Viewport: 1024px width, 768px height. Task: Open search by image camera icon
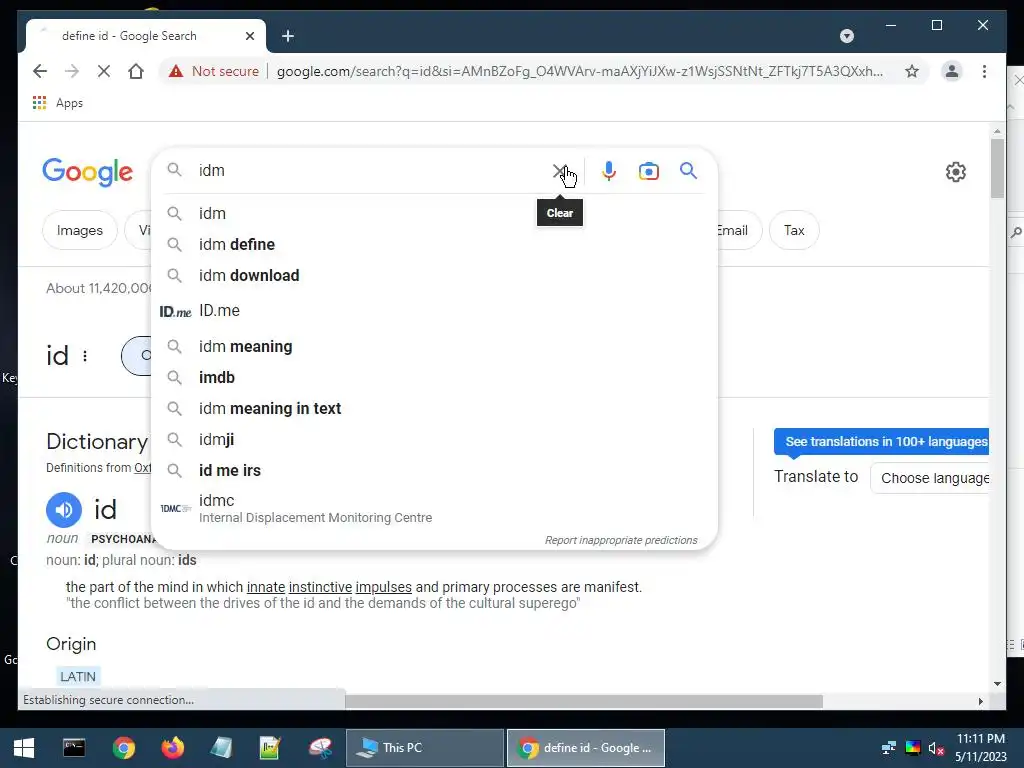[648, 171]
